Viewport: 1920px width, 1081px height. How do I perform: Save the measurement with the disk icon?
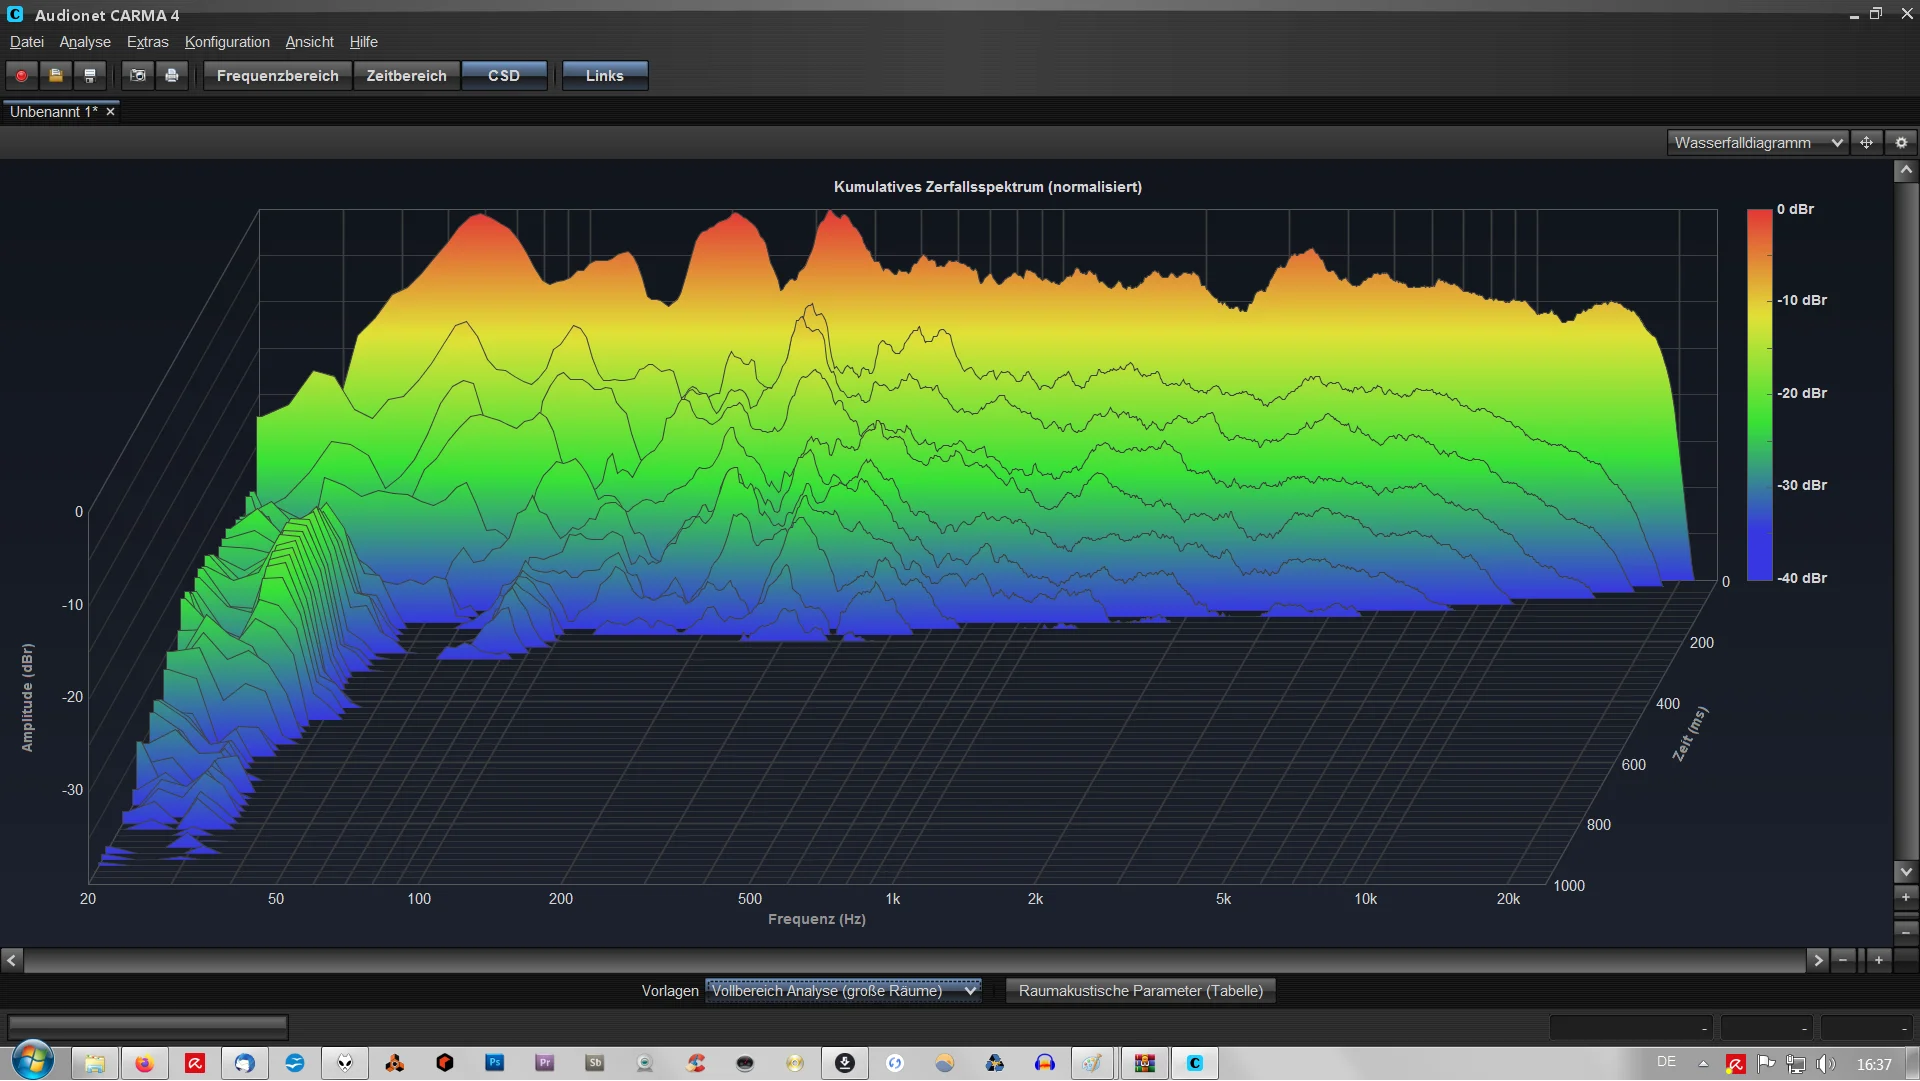(x=90, y=76)
